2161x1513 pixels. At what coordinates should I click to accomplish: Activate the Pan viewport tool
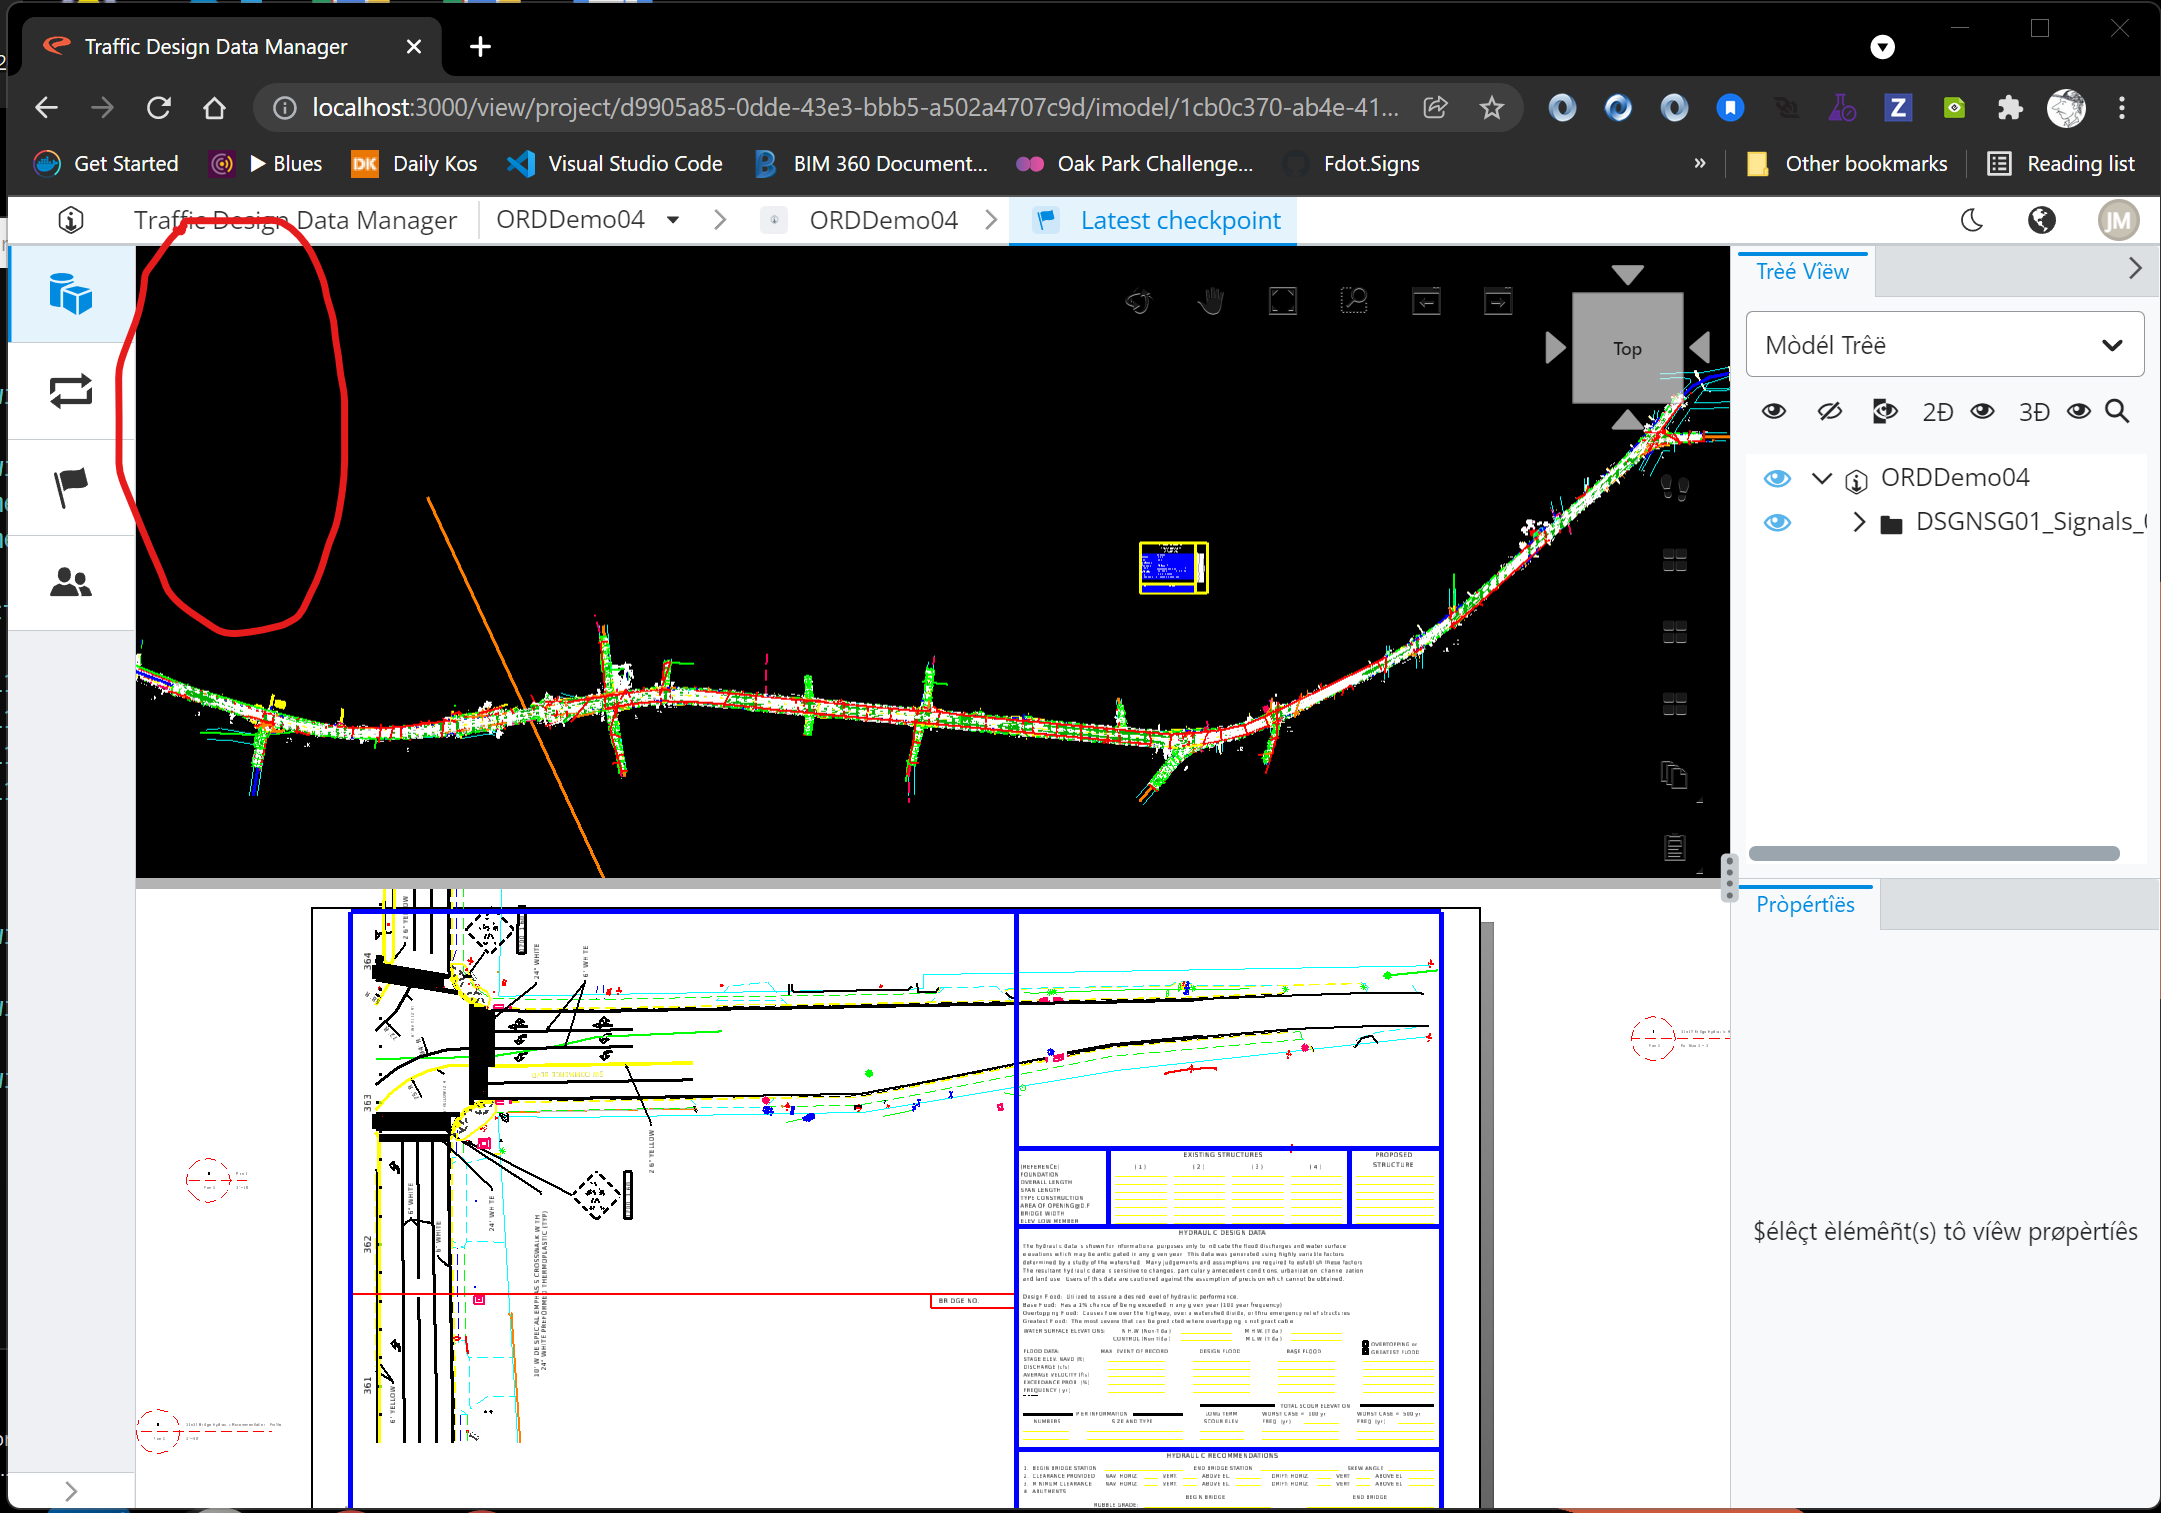pyautogui.click(x=1210, y=299)
